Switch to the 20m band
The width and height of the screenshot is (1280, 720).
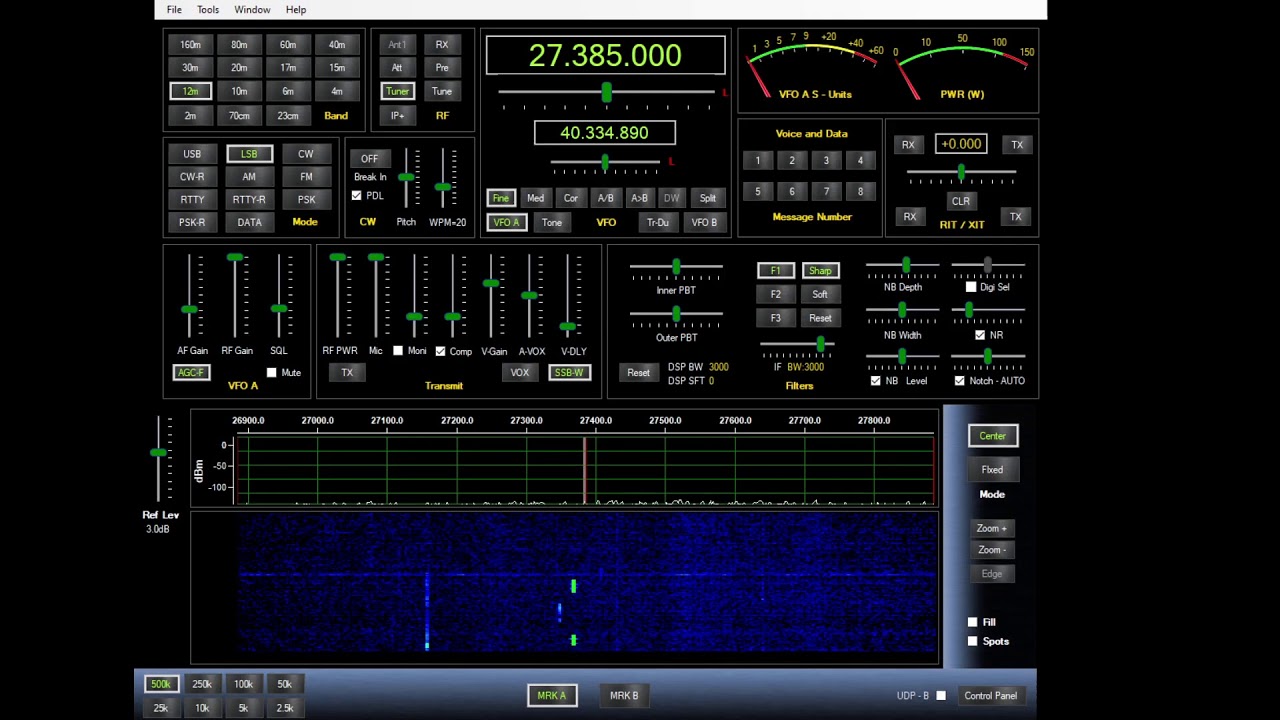pos(239,68)
